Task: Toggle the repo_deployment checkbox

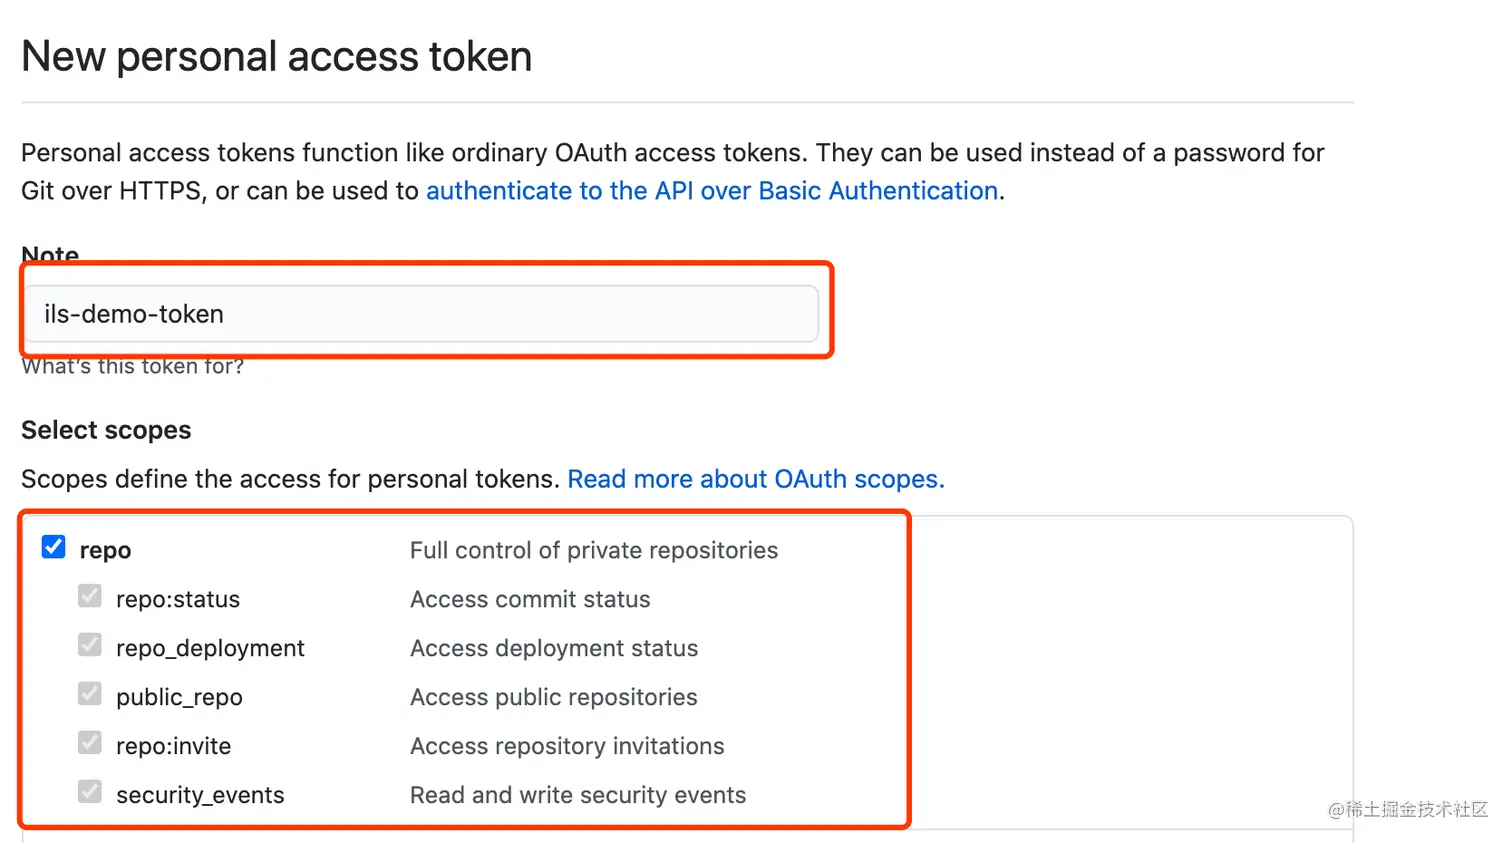Action: coord(90,645)
